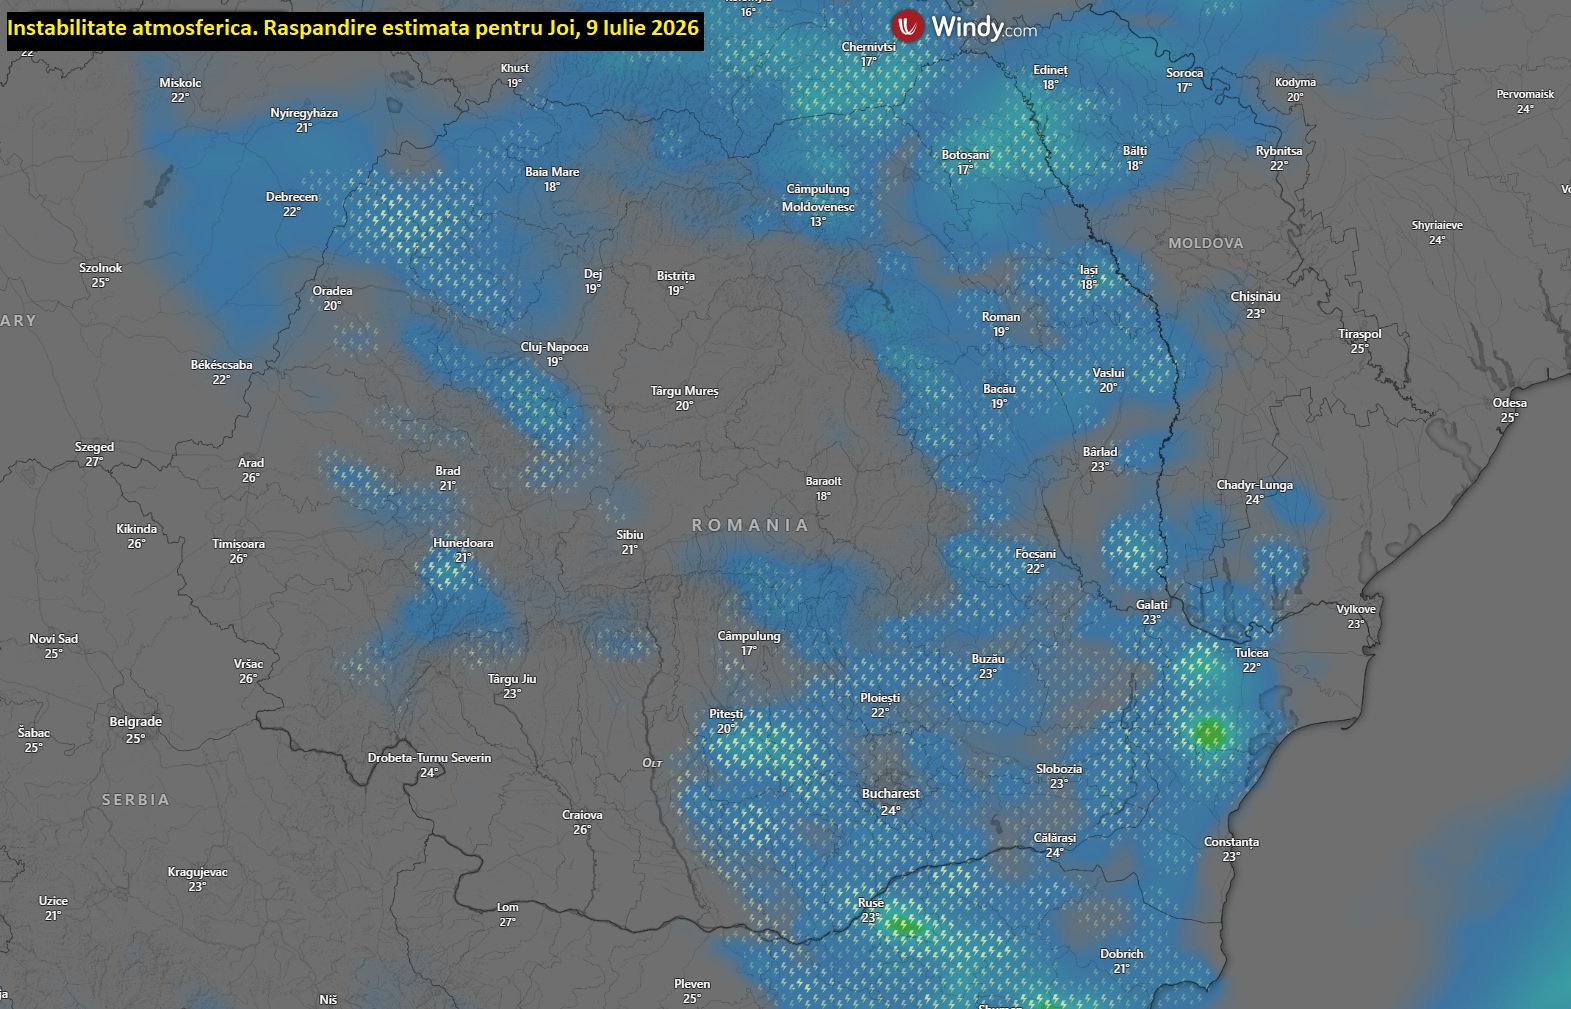Click the Chadyr-Lunga label
This screenshot has width=1571, height=1009.
tap(1255, 485)
